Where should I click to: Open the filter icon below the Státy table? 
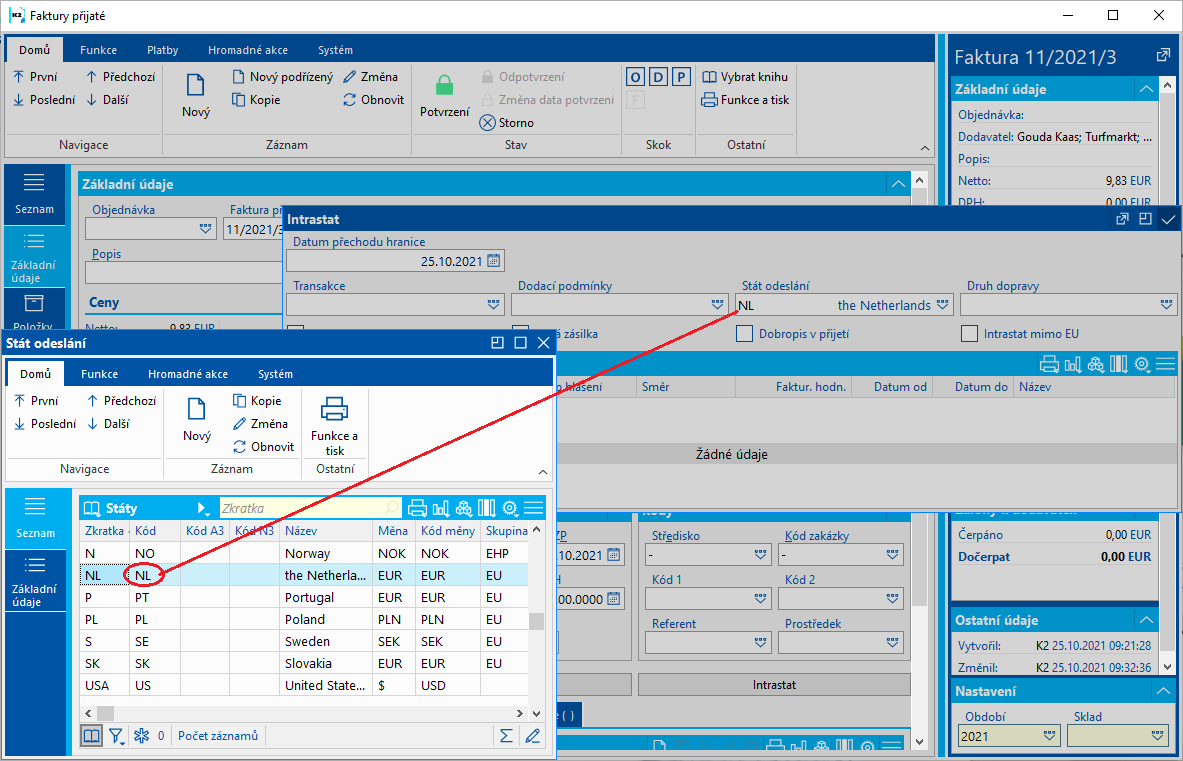pos(116,736)
